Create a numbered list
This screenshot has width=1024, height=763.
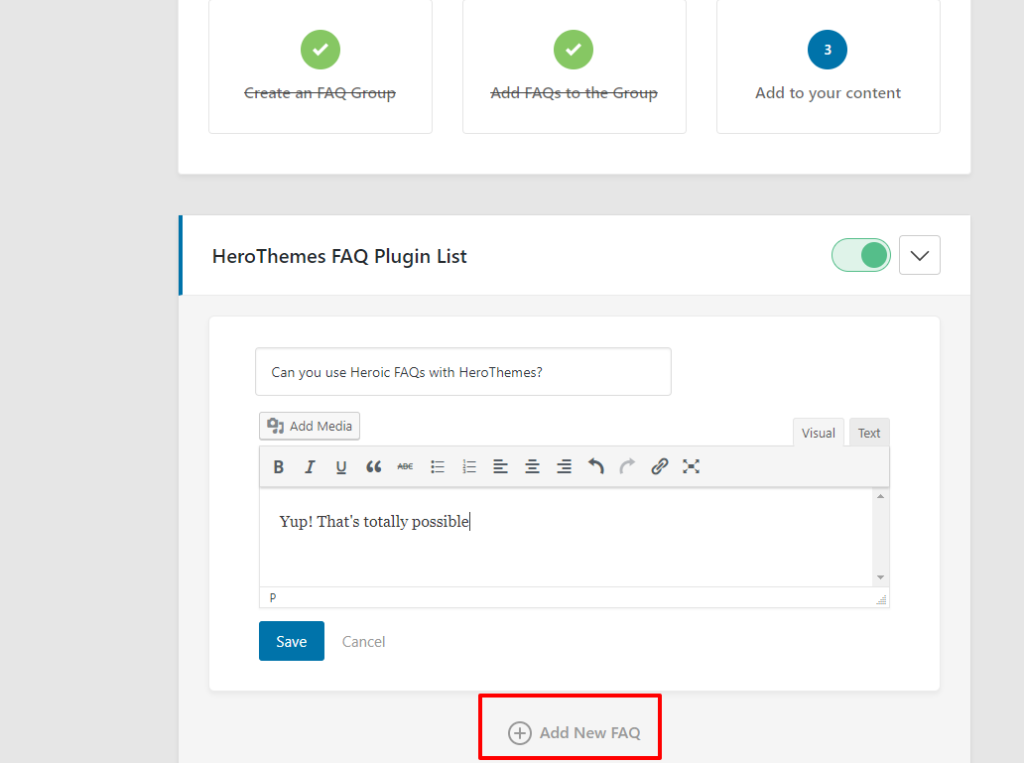(469, 466)
